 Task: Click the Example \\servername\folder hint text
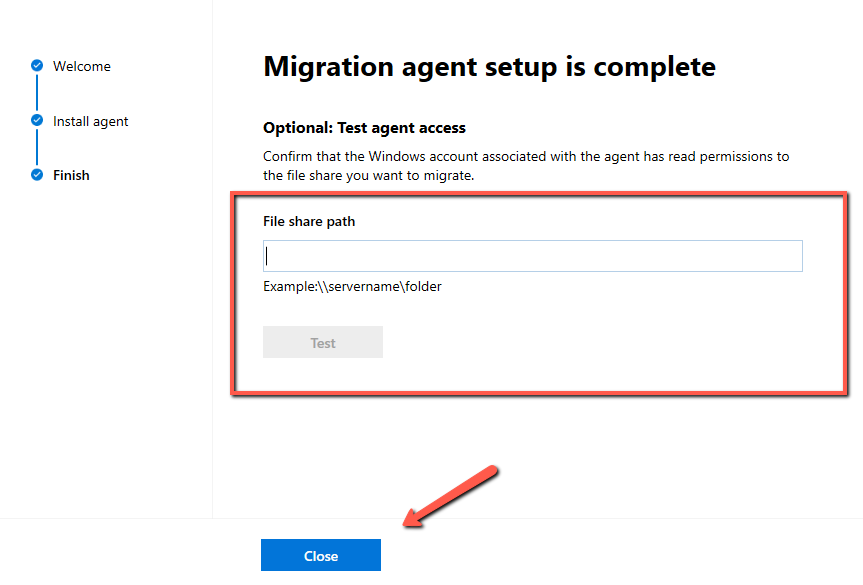[x=352, y=286]
